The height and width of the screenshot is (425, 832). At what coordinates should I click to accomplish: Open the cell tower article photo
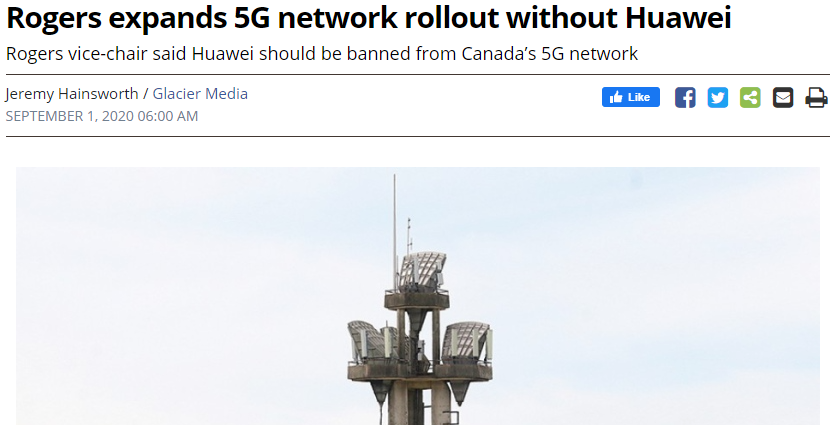(418, 296)
